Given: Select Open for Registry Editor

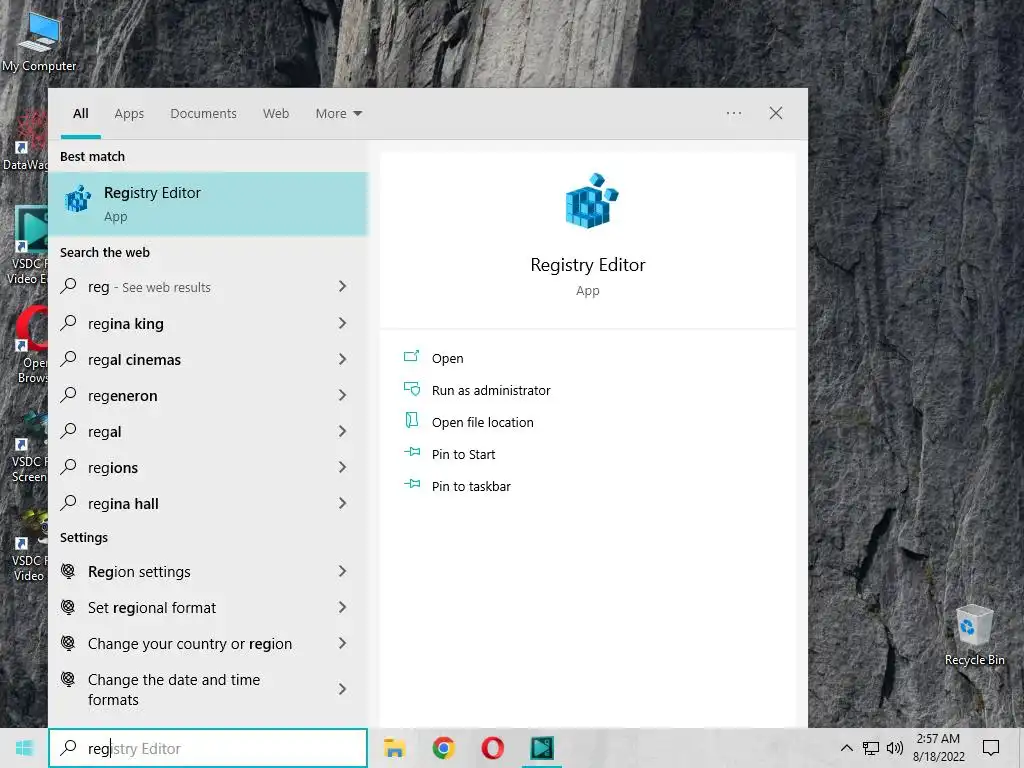Looking at the screenshot, I should [447, 358].
